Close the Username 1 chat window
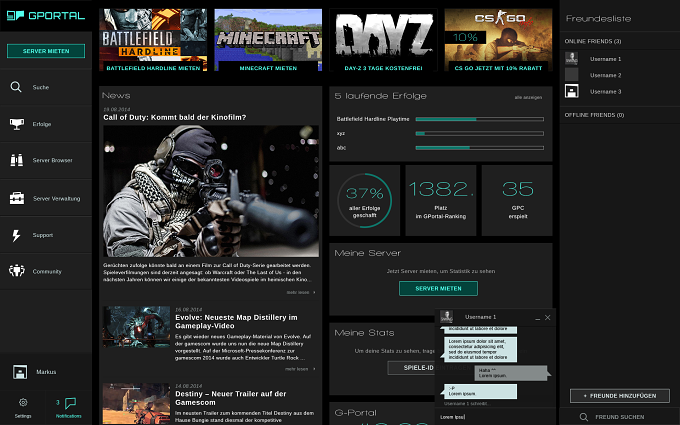Screen dimensions: 680x425 [547, 317]
